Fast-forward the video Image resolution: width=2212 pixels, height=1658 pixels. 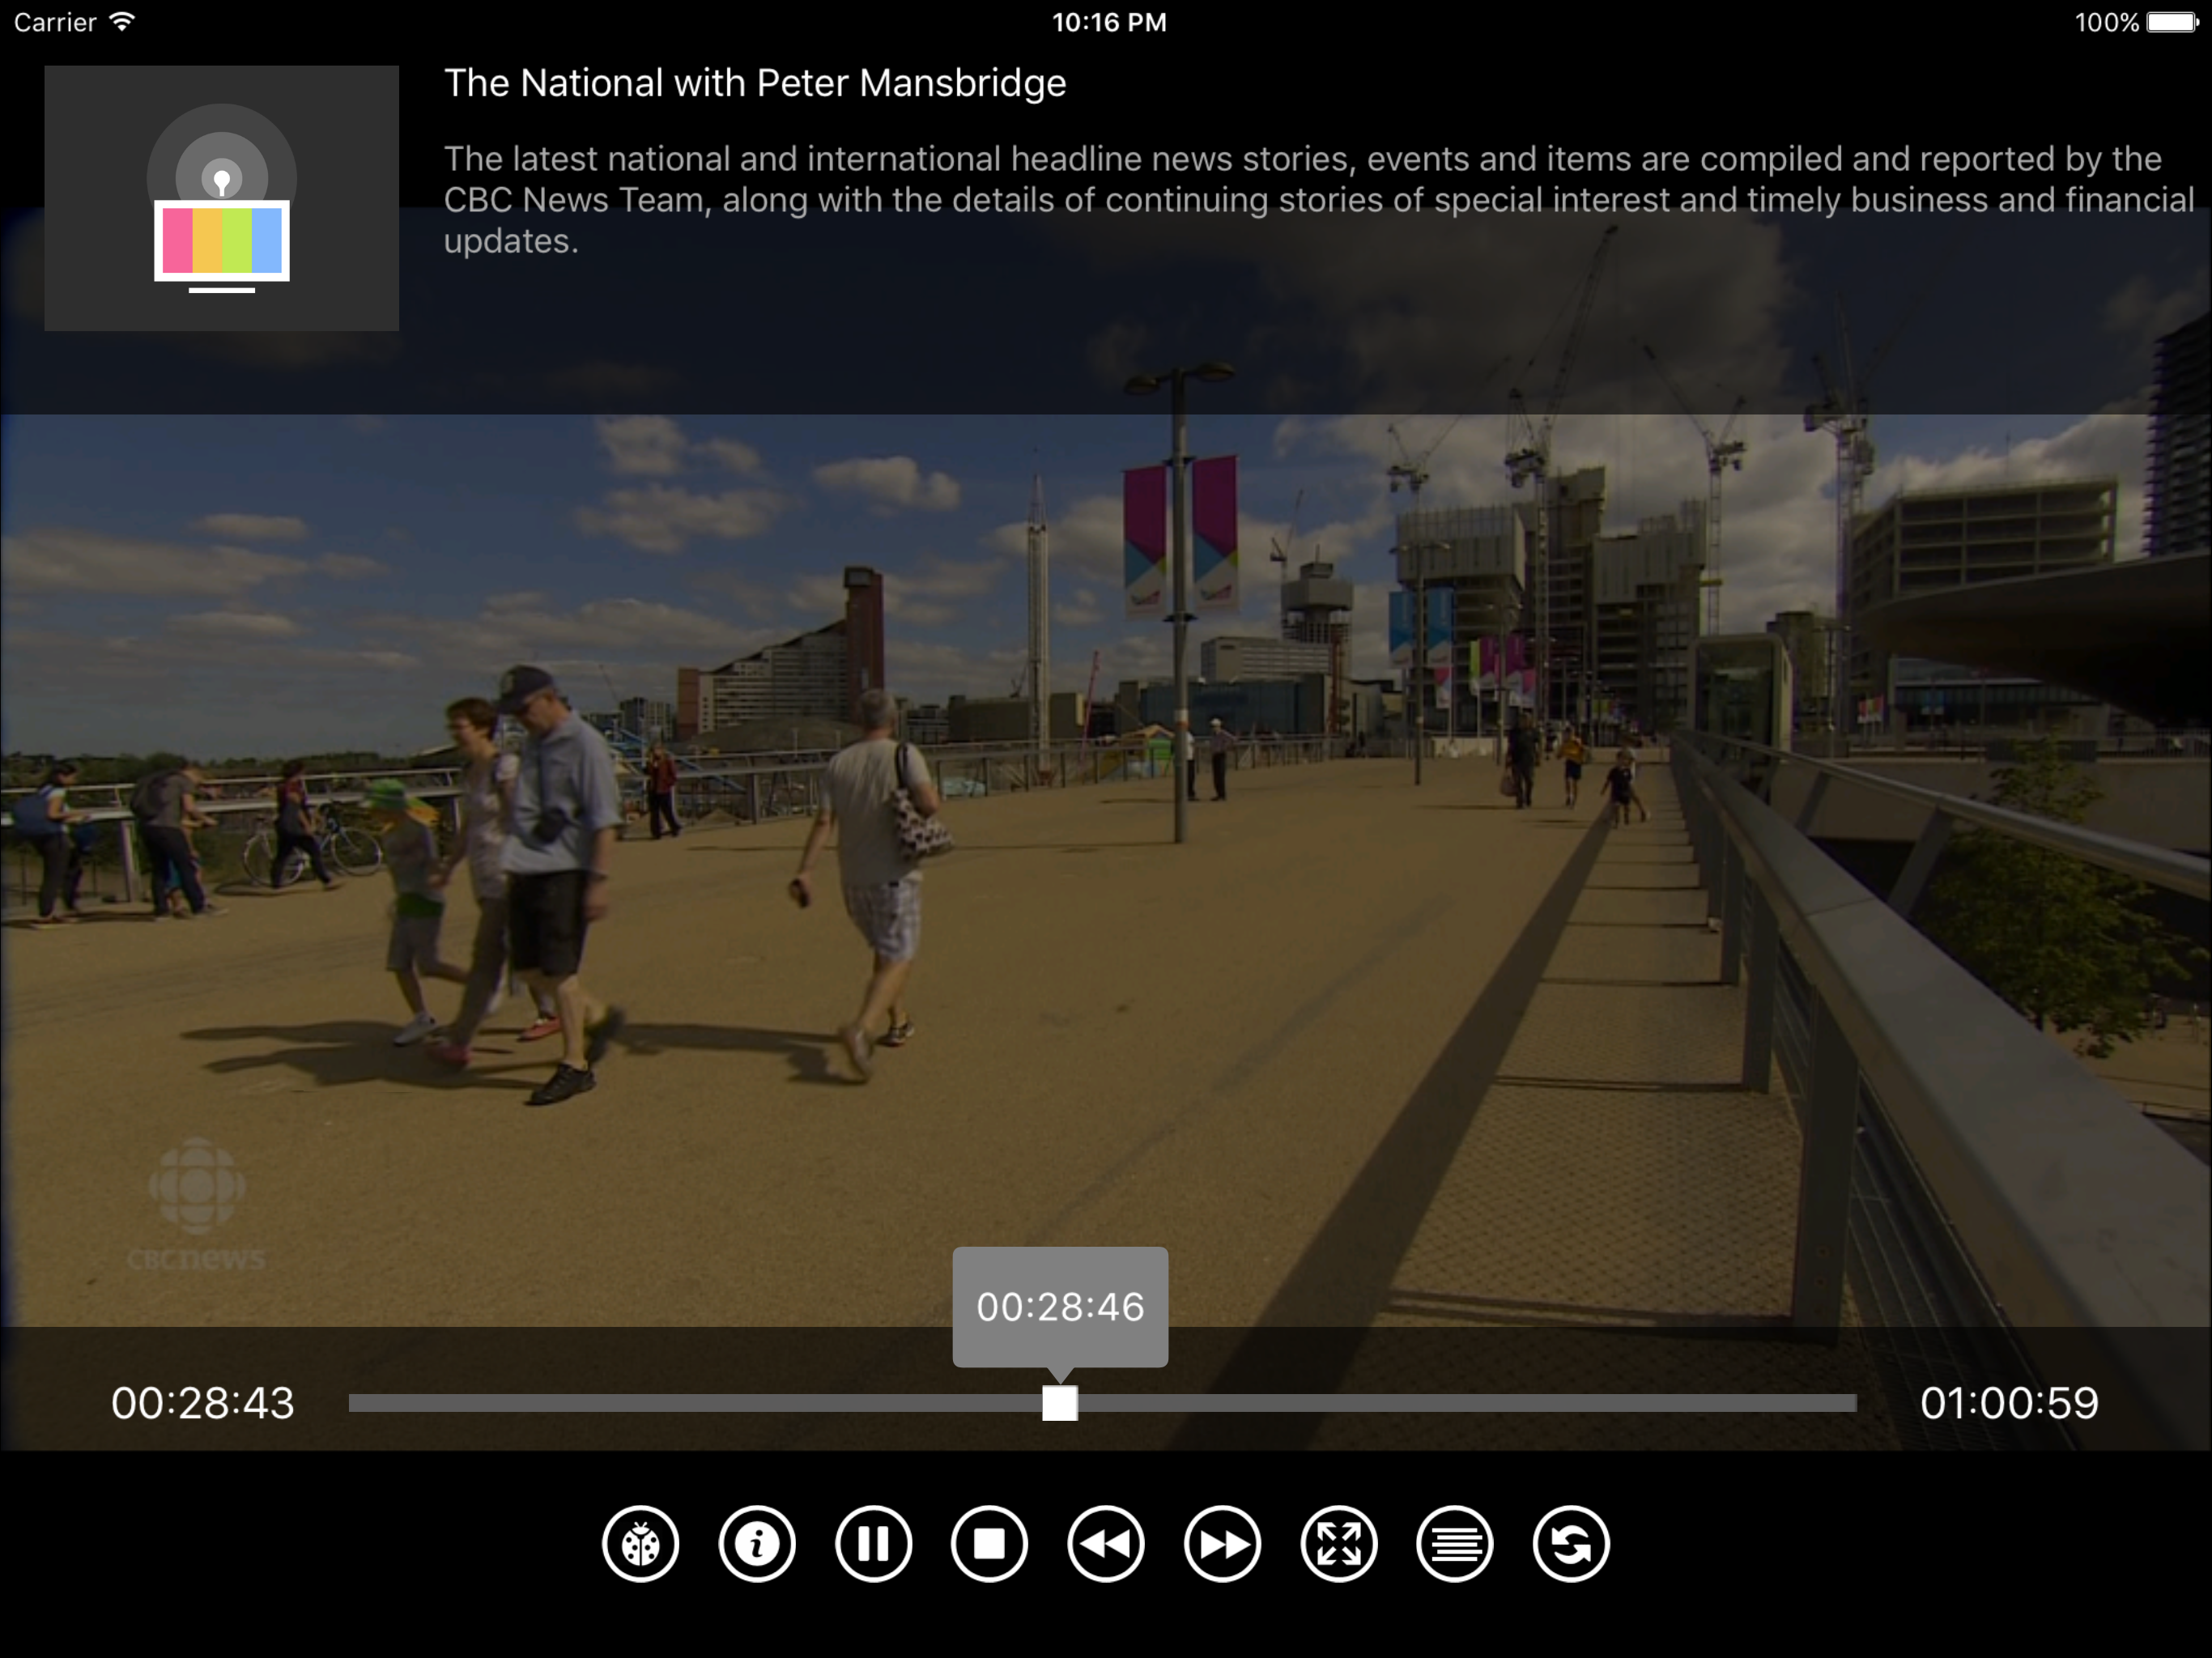click(1222, 1544)
